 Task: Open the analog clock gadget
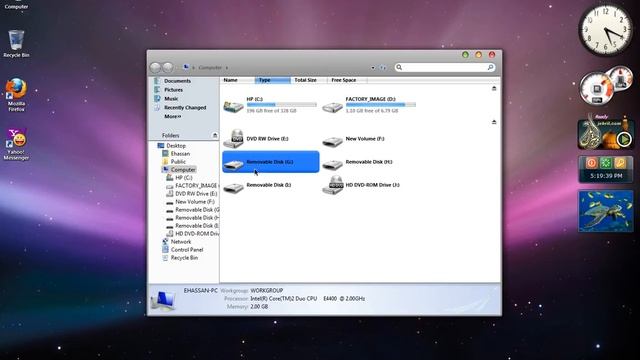[606, 30]
